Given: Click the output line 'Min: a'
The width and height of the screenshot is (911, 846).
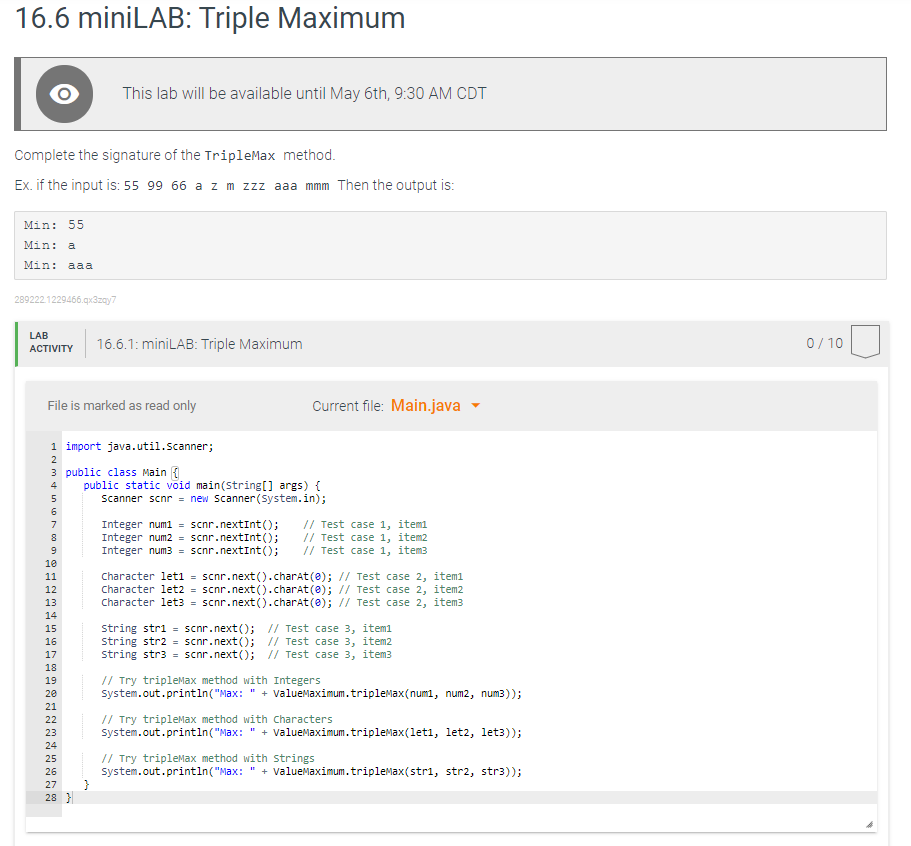Looking at the screenshot, I should point(49,245).
